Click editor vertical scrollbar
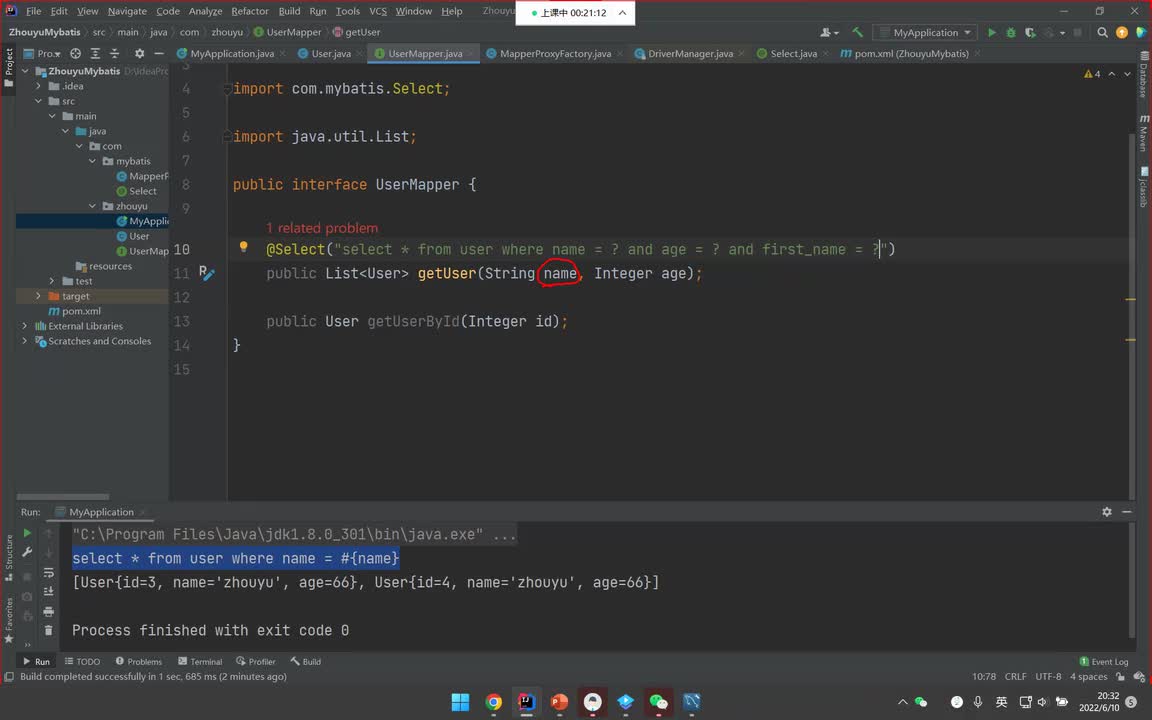The width and height of the screenshot is (1152, 720). point(1131,316)
